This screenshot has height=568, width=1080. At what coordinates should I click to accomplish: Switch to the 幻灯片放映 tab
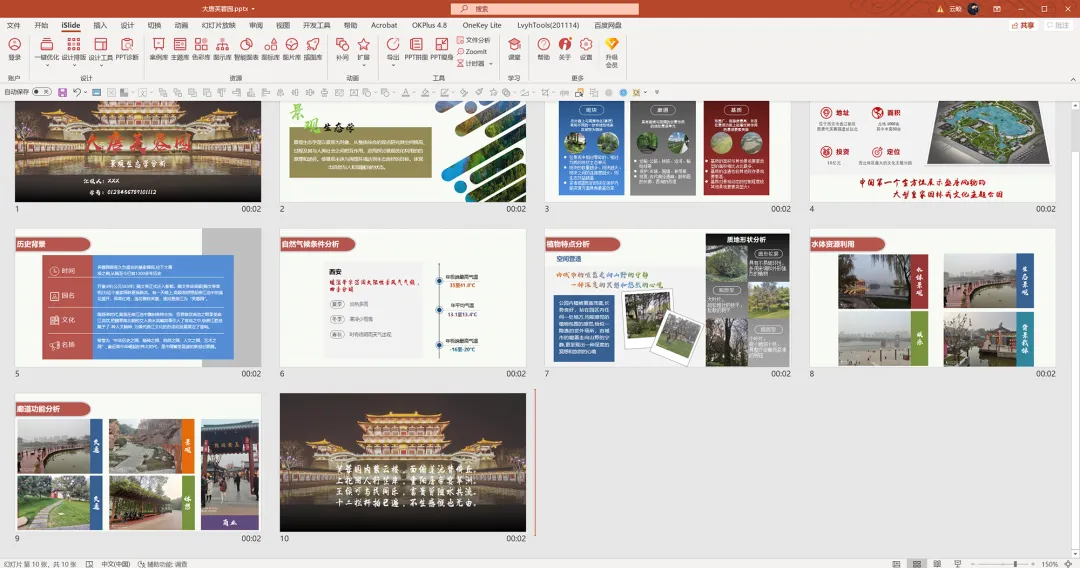click(218, 25)
